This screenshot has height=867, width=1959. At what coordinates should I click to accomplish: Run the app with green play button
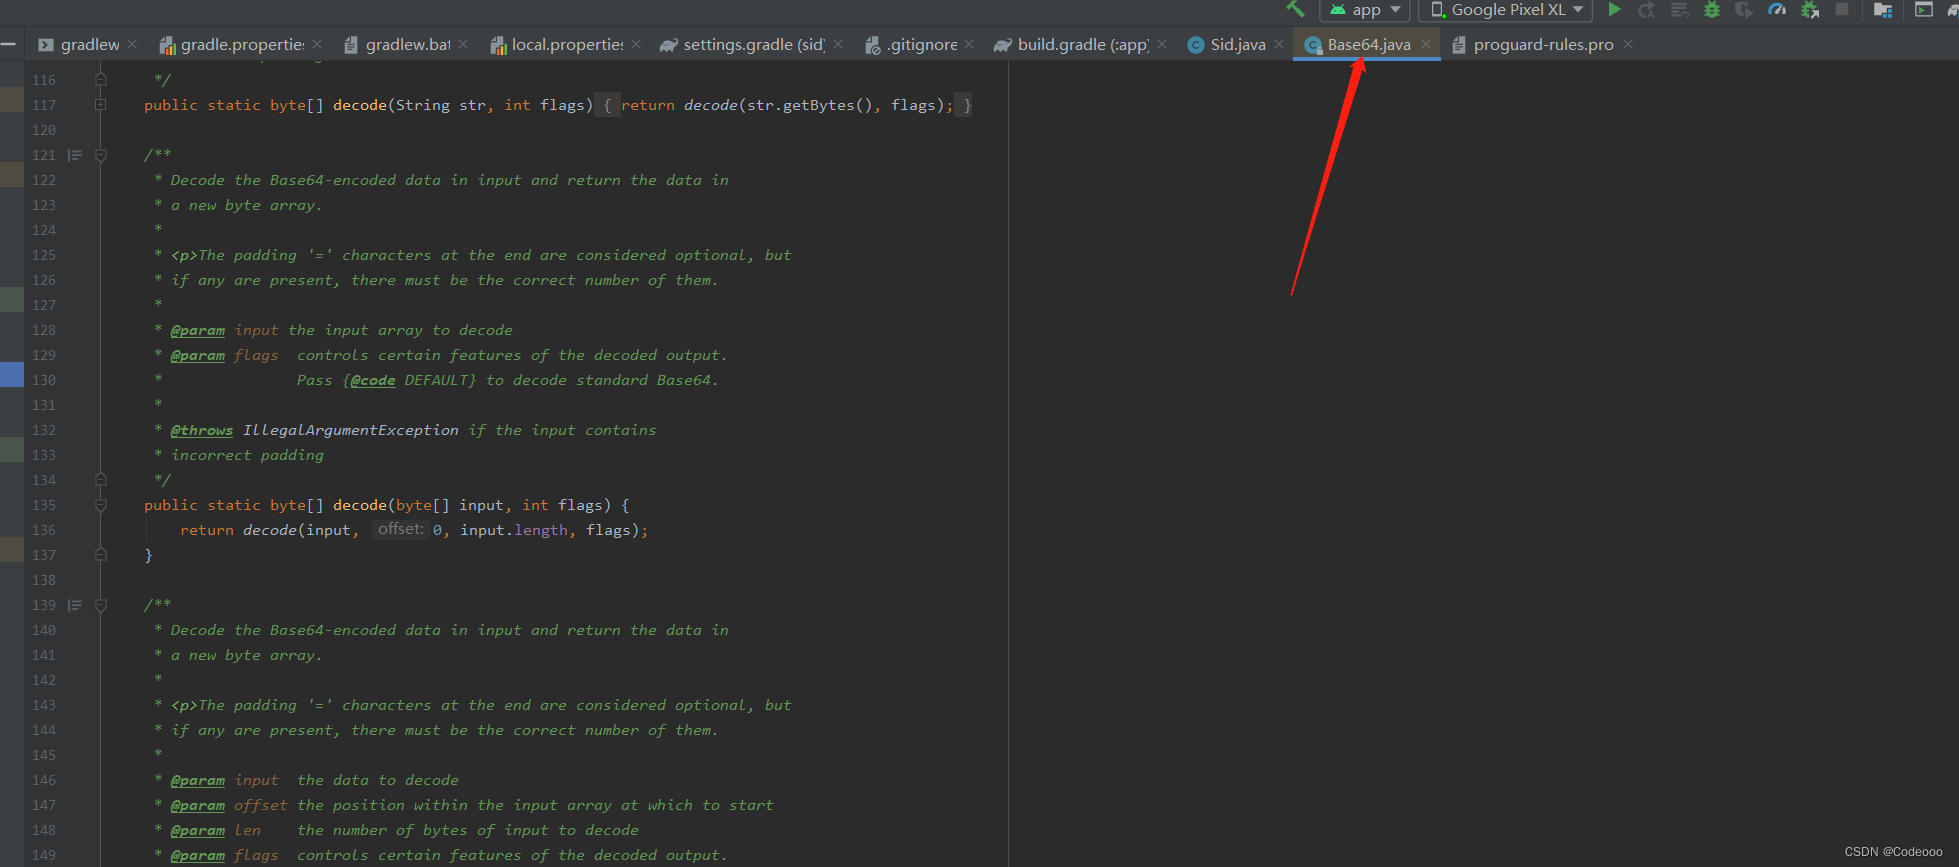pyautogui.click(x=1614, y=10)
